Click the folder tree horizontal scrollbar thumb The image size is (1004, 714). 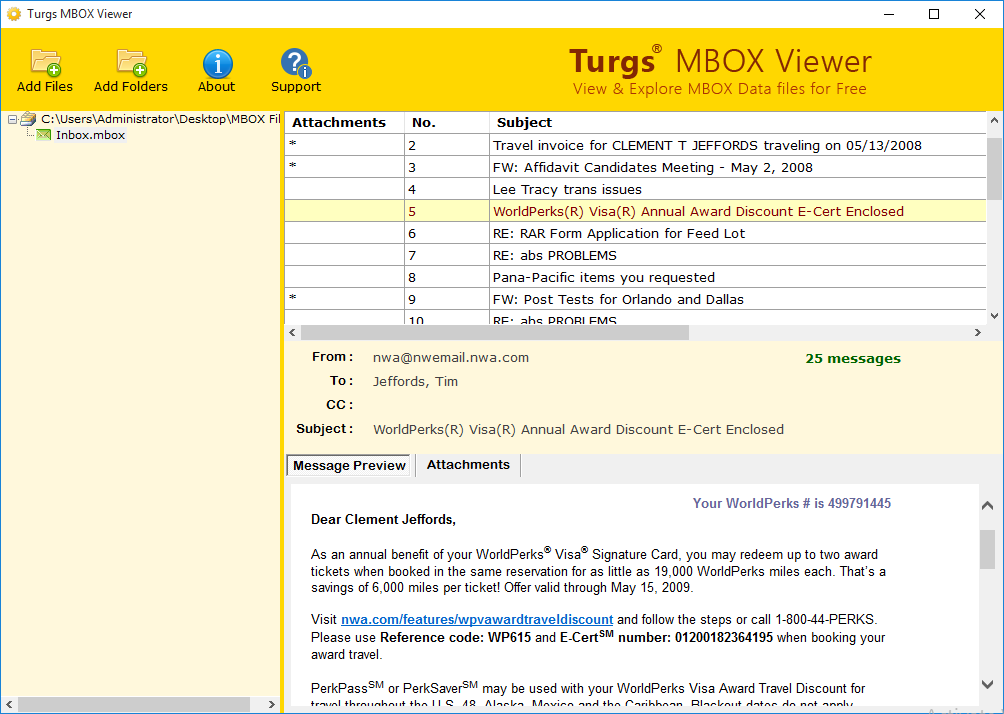(134, 704)
